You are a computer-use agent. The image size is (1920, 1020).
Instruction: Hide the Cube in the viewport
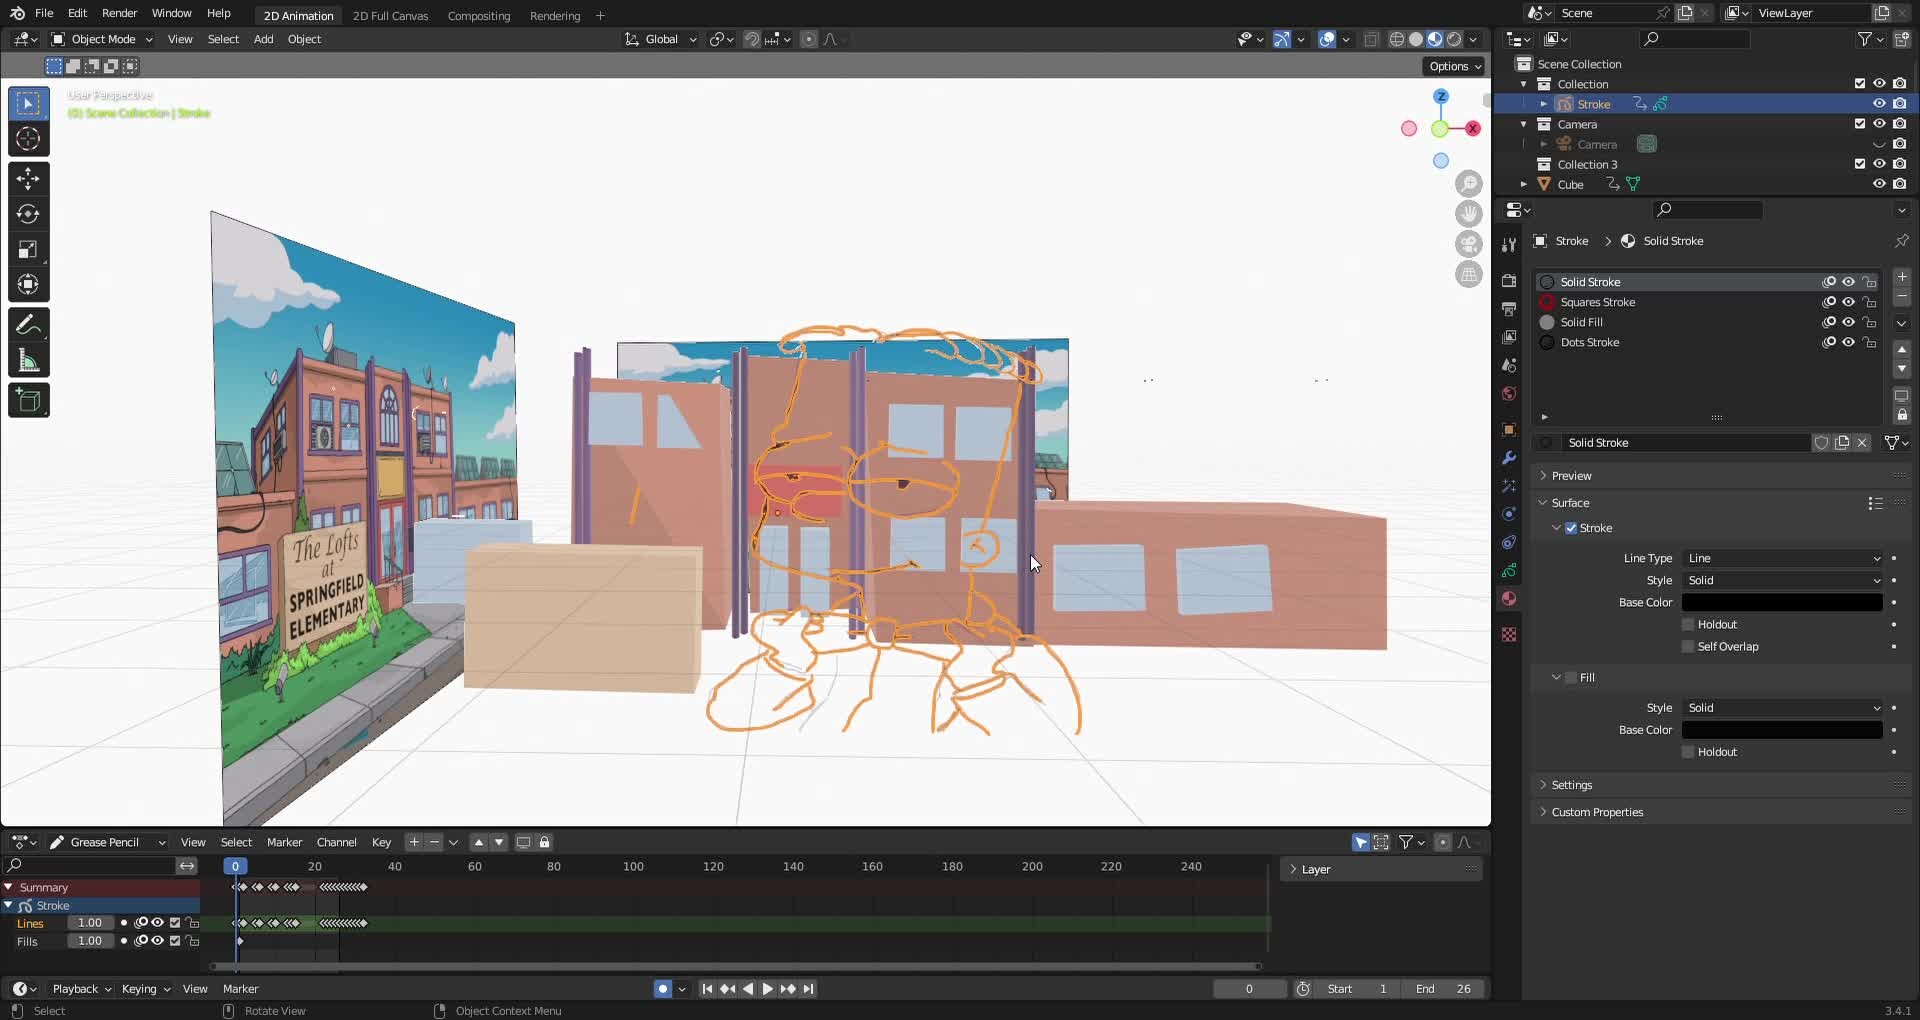[x=1881, y=184]
